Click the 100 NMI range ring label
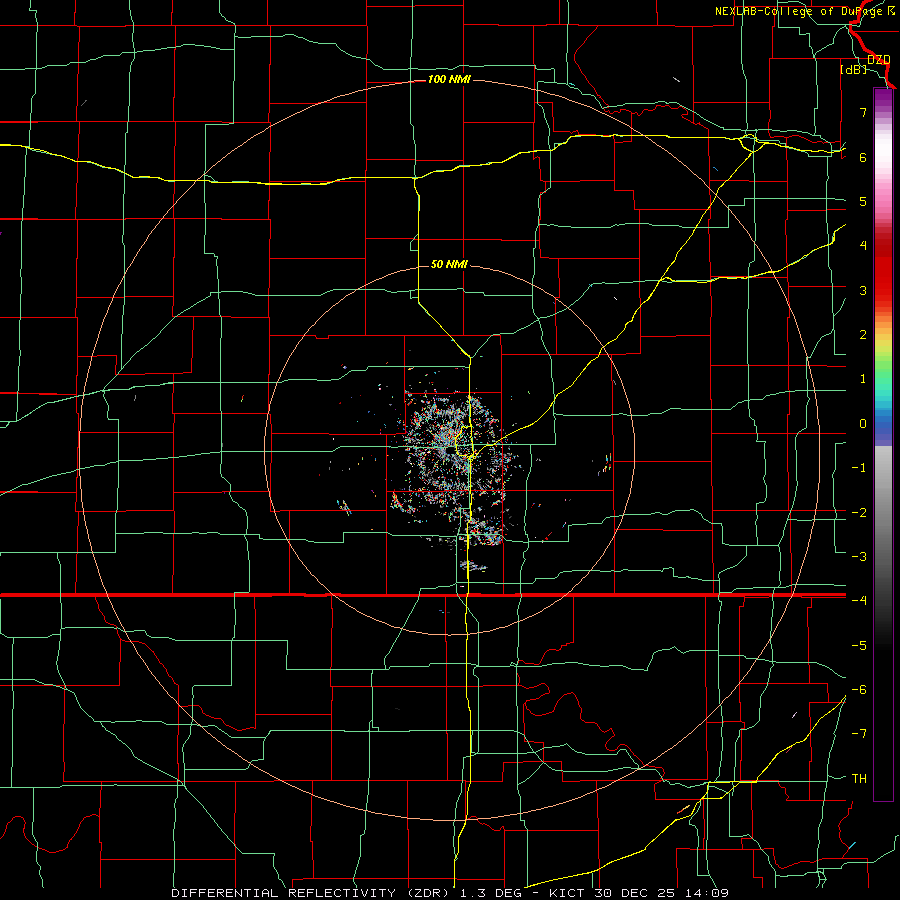 coord(449,79)
